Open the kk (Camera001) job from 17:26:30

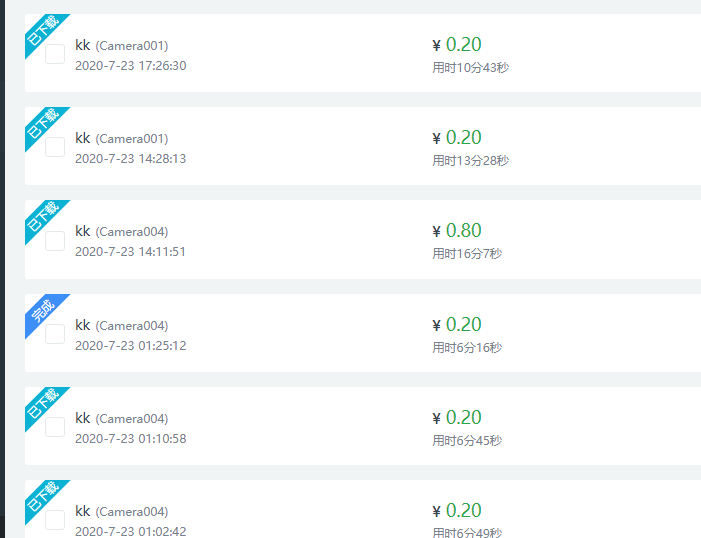pyautogui.click(x=122, y=45)
